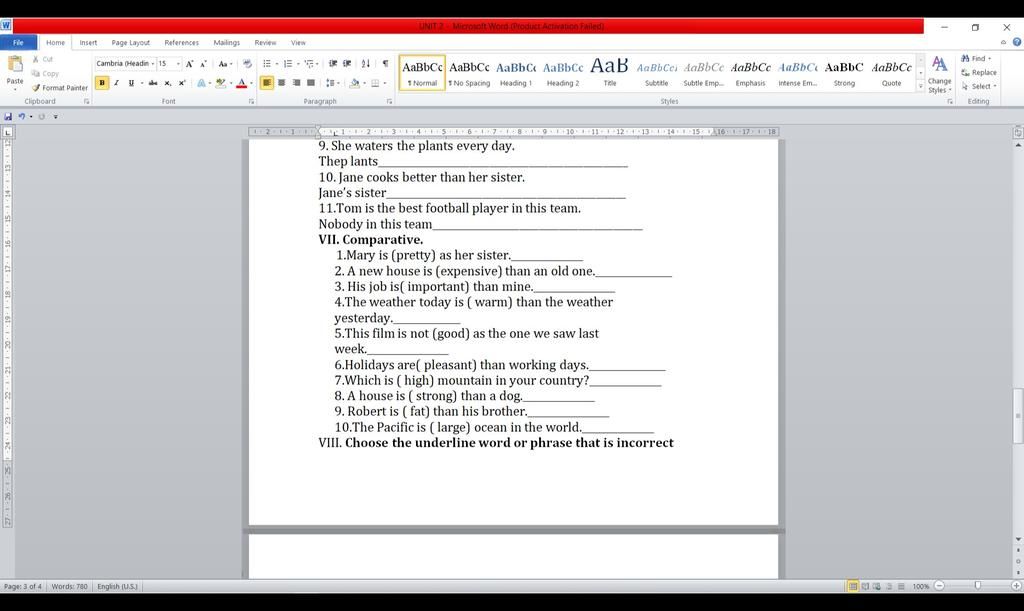Toggle Align Text Left button

coord(266,83)
